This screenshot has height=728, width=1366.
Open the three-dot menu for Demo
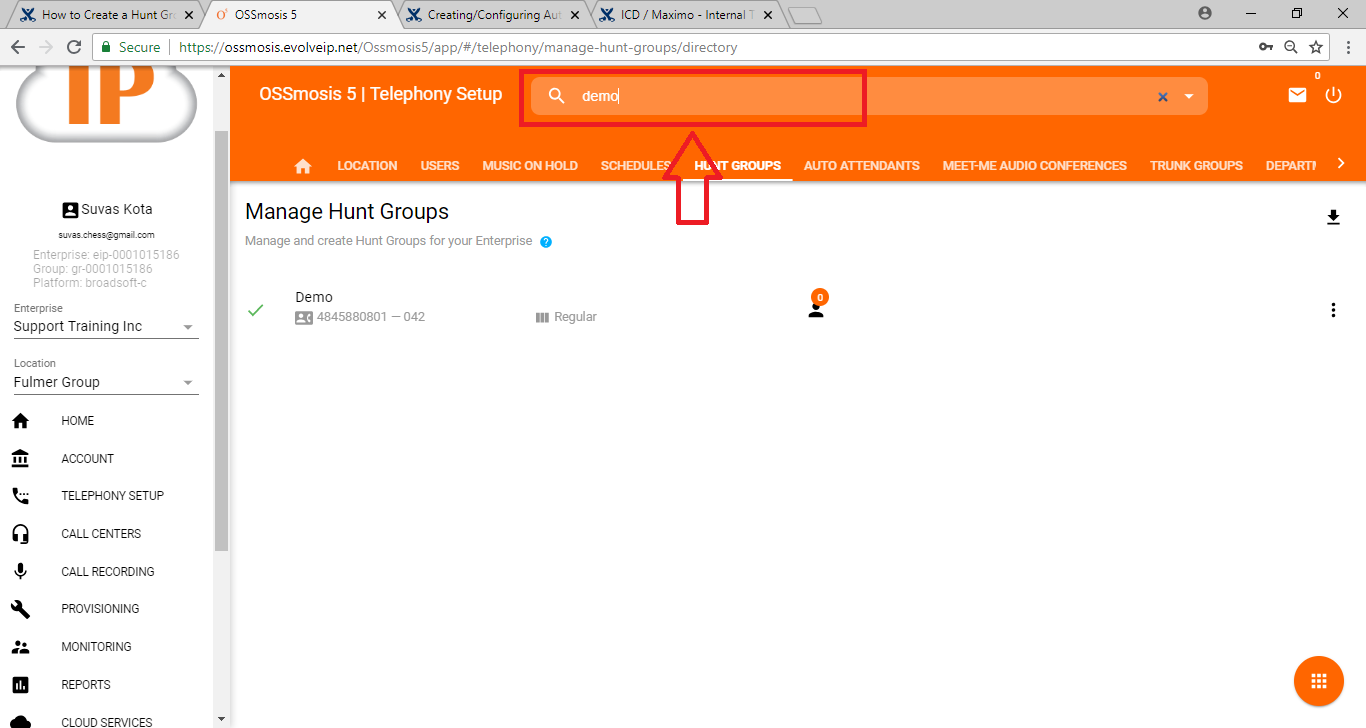click(x=1333, y=310)
